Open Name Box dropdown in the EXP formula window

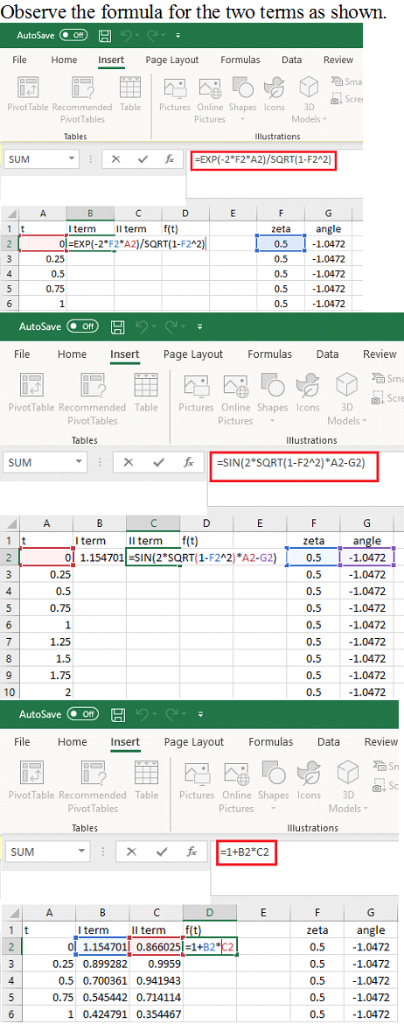click(x=70, y=159)
